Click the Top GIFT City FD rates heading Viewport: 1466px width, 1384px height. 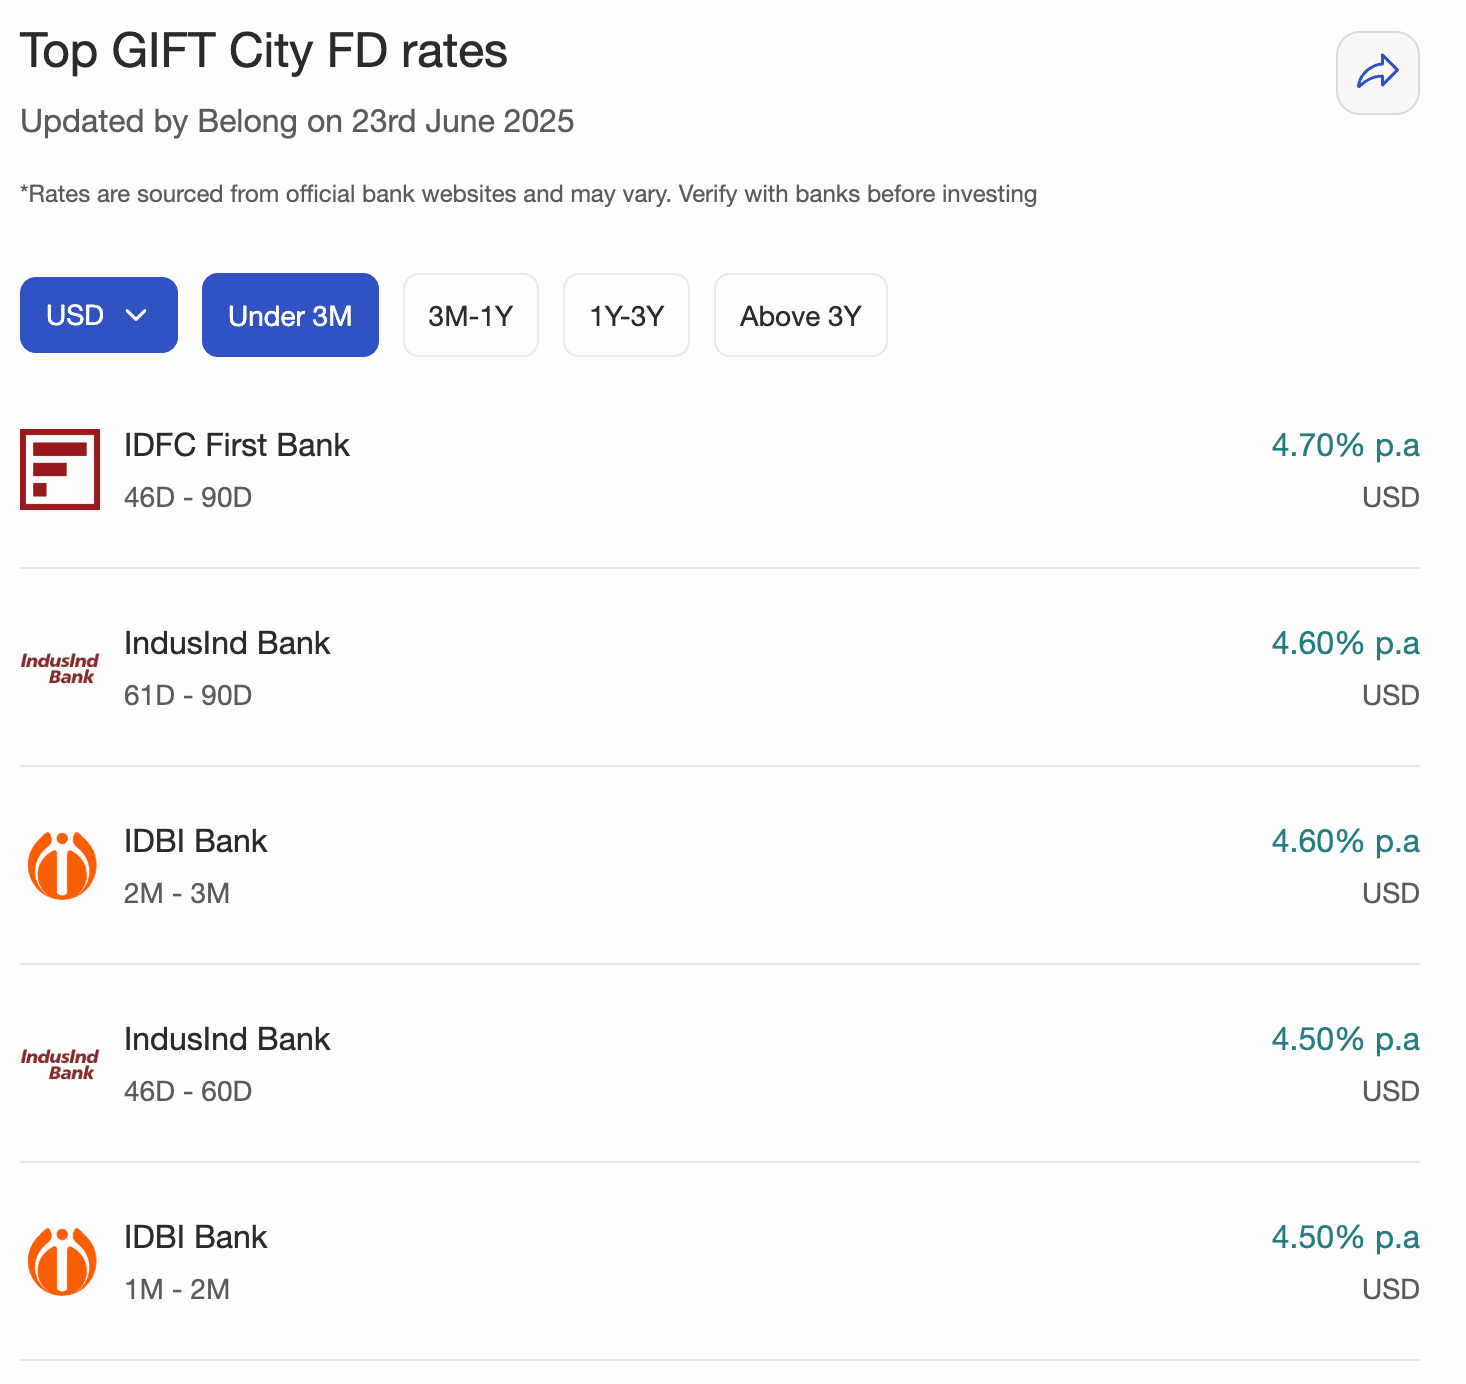pyautogui.click(x=264, y=51)
